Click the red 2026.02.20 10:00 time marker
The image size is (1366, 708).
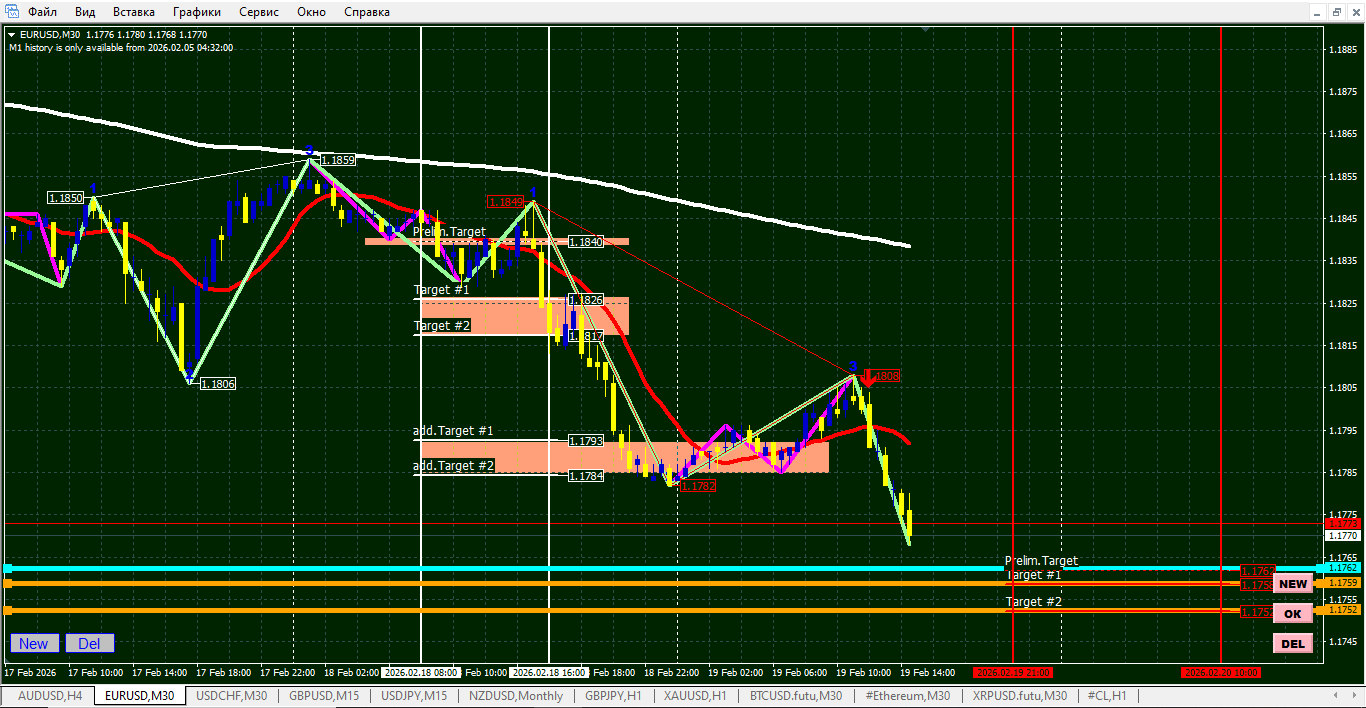tap(1220, 673)
